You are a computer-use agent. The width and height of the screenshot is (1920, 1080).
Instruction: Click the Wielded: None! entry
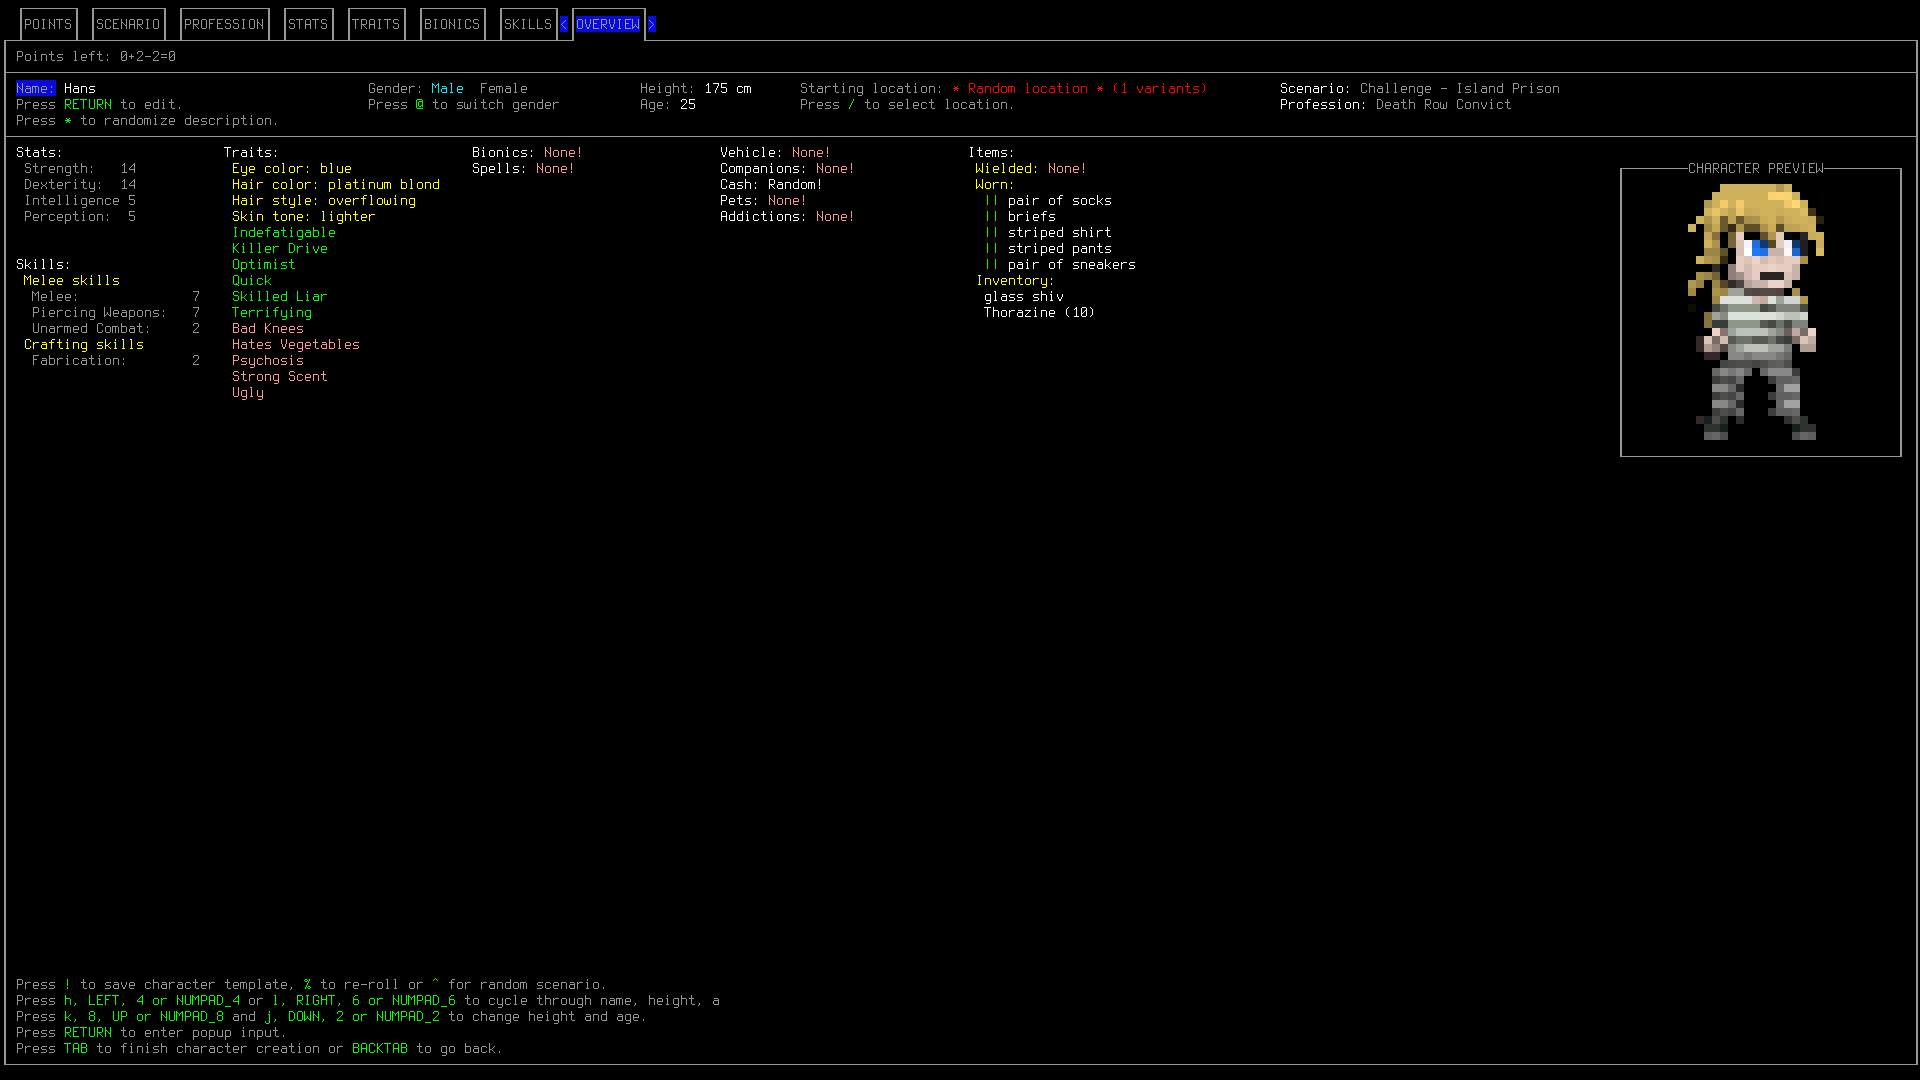coord(1031,168)
